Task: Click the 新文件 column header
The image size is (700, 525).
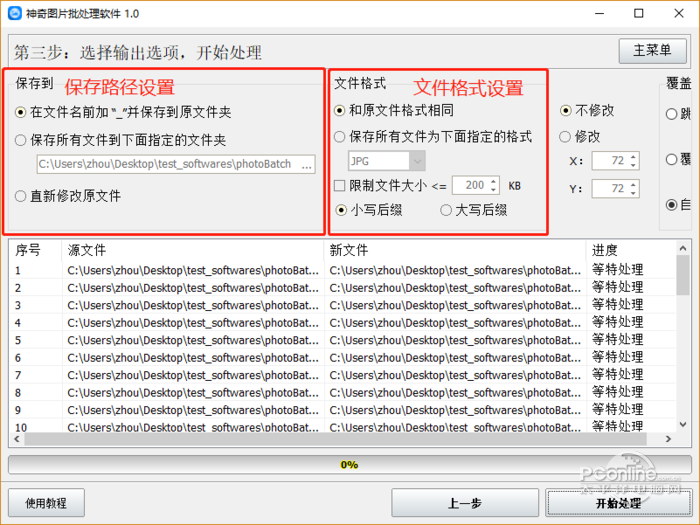Action: point(454,250)
